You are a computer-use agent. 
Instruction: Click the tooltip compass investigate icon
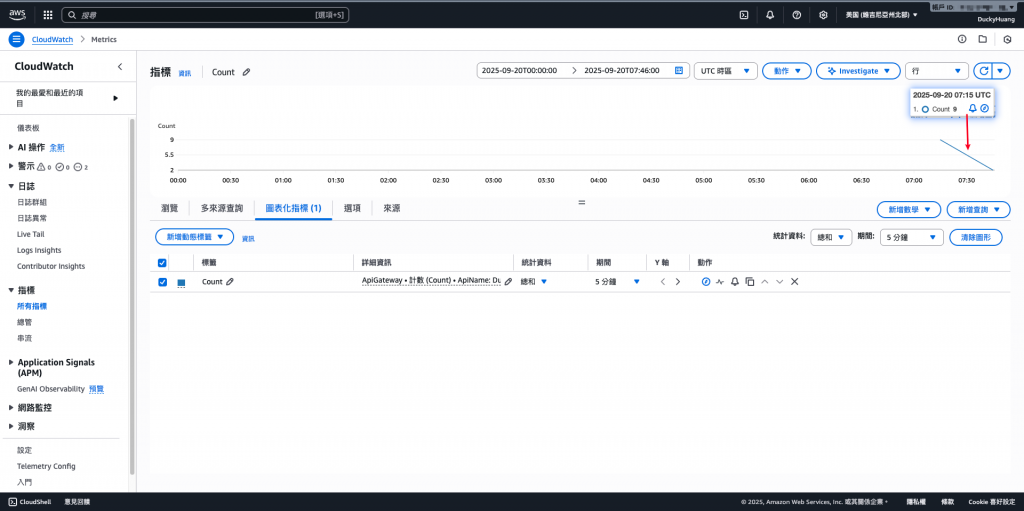[x=985, y=108]
